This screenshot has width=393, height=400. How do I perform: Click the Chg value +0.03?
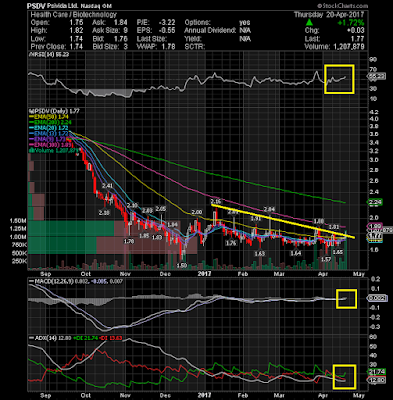point(356,31)
